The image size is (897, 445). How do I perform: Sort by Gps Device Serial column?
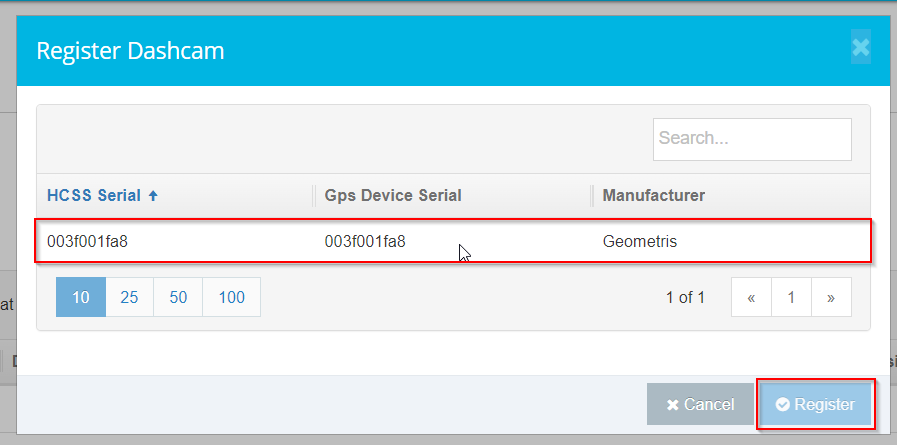(x=393, y=195)
